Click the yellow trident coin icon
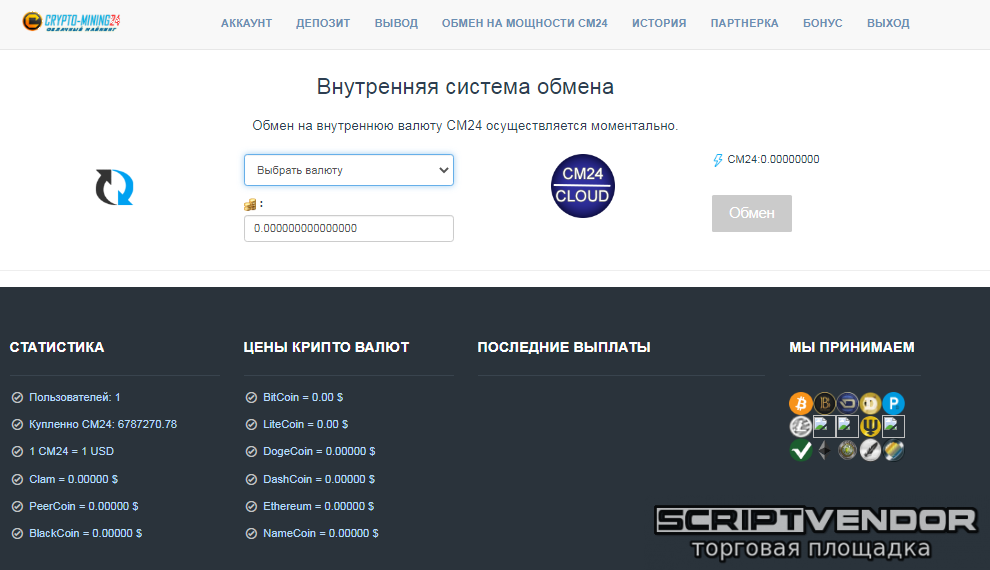 [x=870, y=427]
